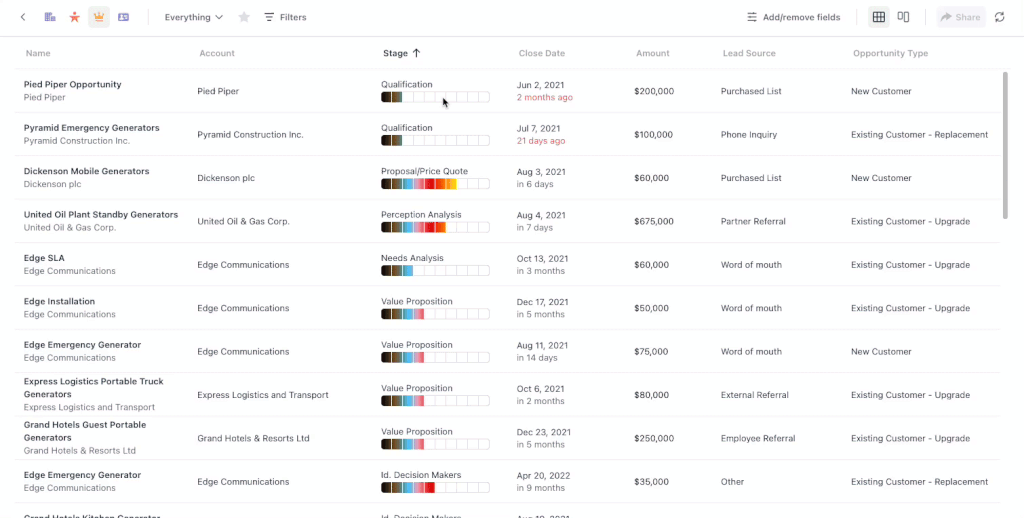Sort by the Lead Source column

[749, 54]
